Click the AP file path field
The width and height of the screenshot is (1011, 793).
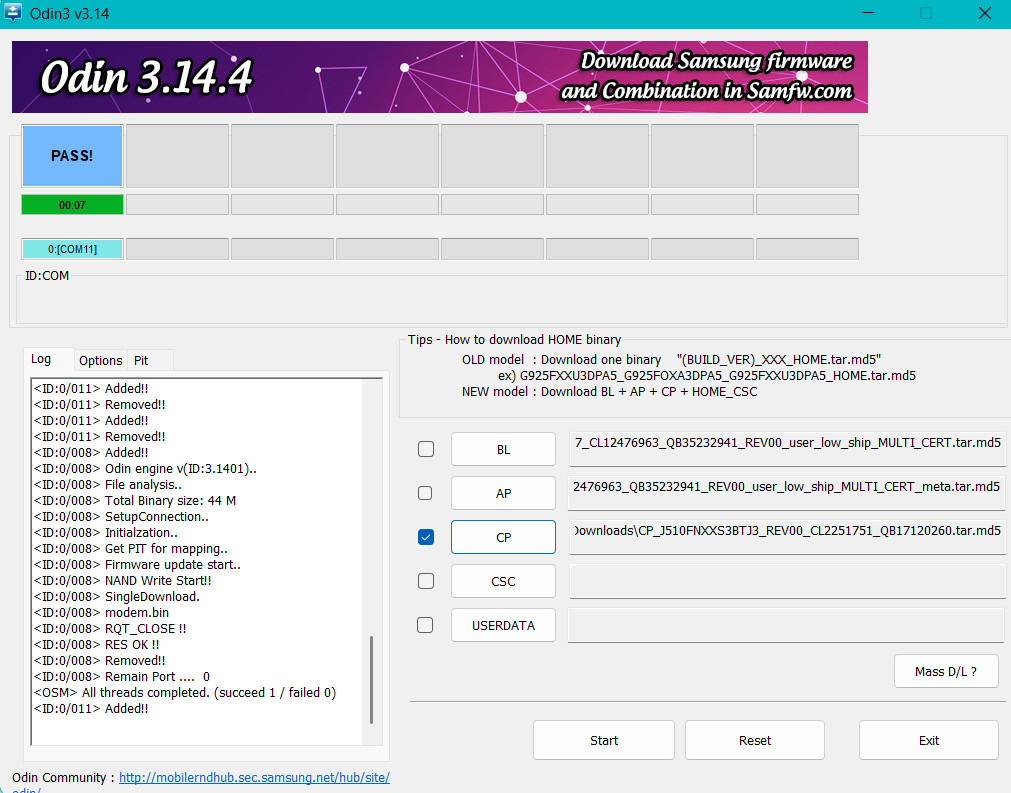[787, 492]
